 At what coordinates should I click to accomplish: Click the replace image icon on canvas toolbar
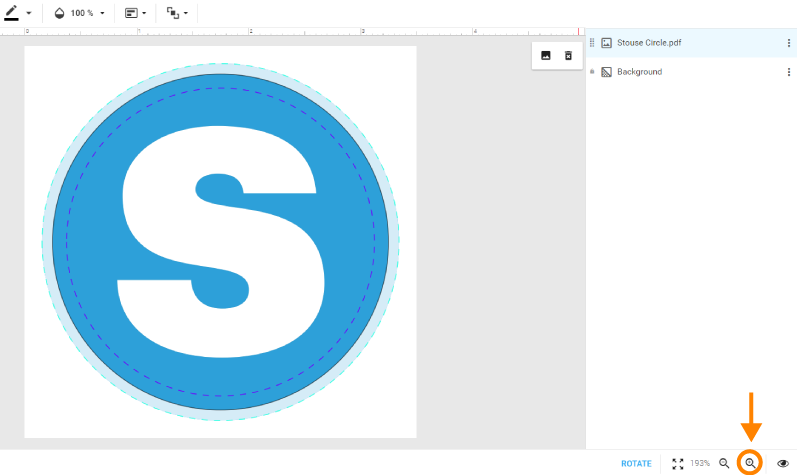pos(546,55)
